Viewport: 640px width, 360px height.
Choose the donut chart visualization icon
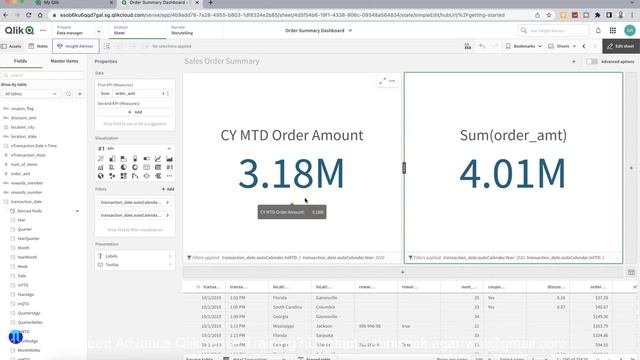click(x=135, y=167)
